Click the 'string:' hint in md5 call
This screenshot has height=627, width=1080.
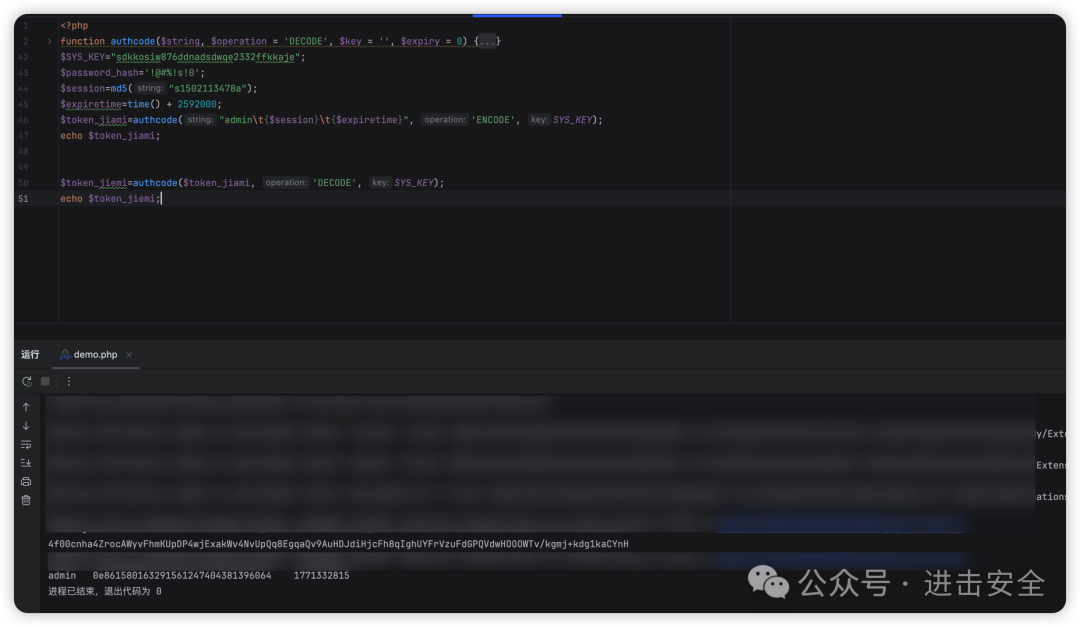150,88
